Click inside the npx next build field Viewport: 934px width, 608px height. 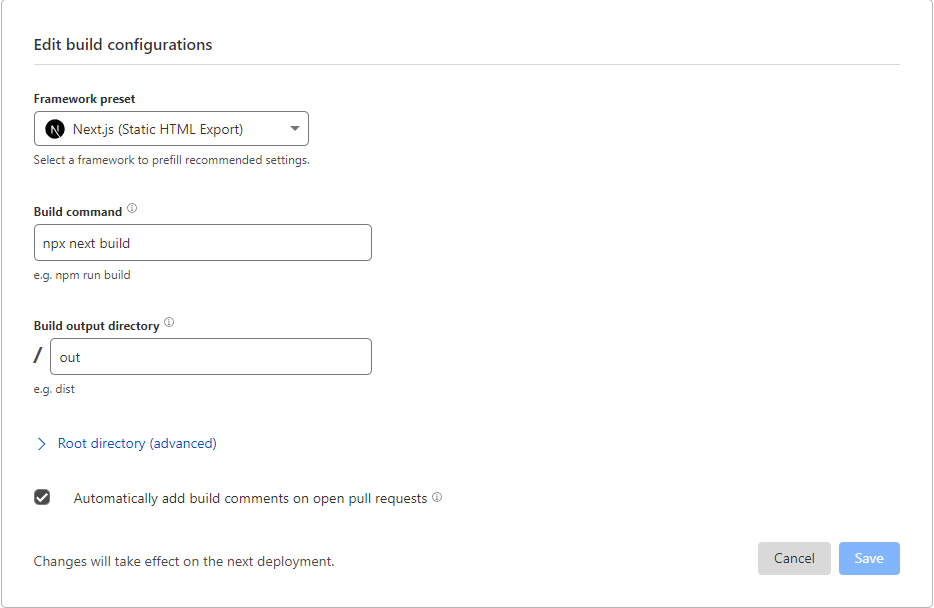[x=202, y=242]
